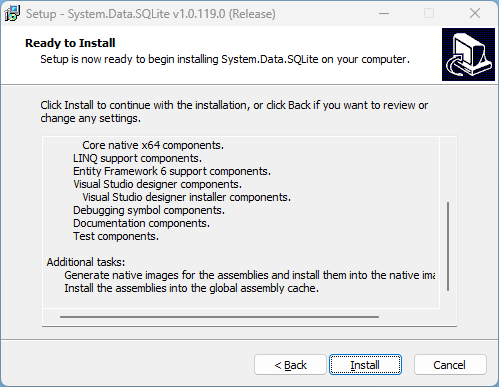The image size is (499, 387).
Task: Click the 'Test components.' line
Action: click(116, 236)
